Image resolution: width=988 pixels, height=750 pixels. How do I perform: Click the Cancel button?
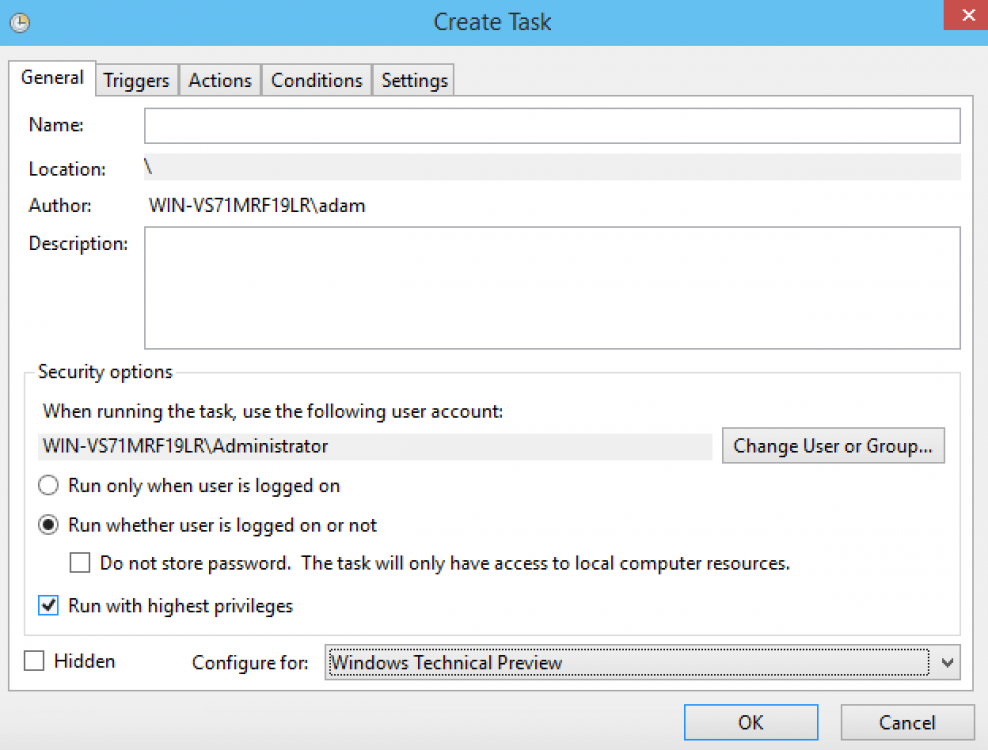click(907, 722)
